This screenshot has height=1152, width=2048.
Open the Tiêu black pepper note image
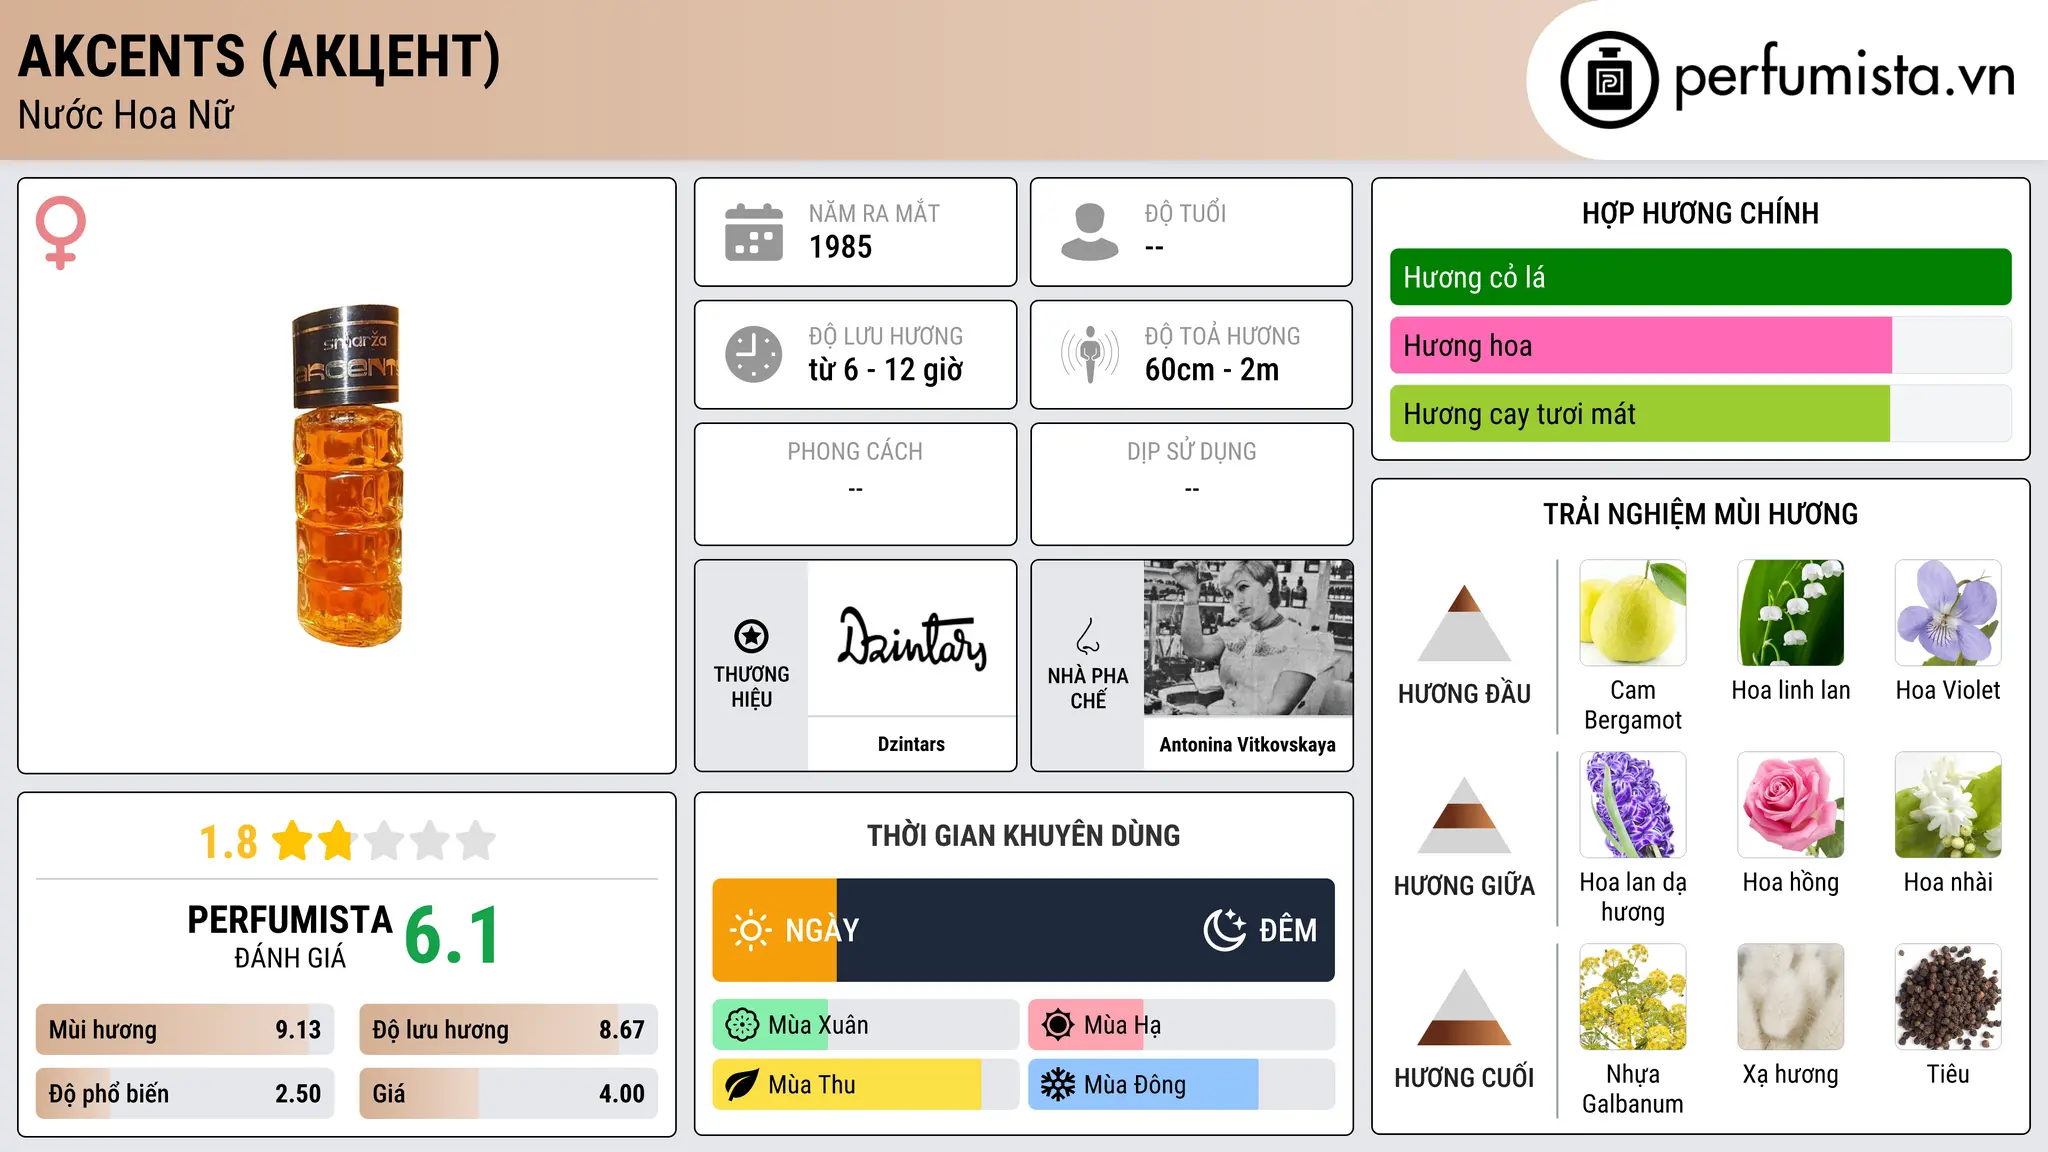1948,997
